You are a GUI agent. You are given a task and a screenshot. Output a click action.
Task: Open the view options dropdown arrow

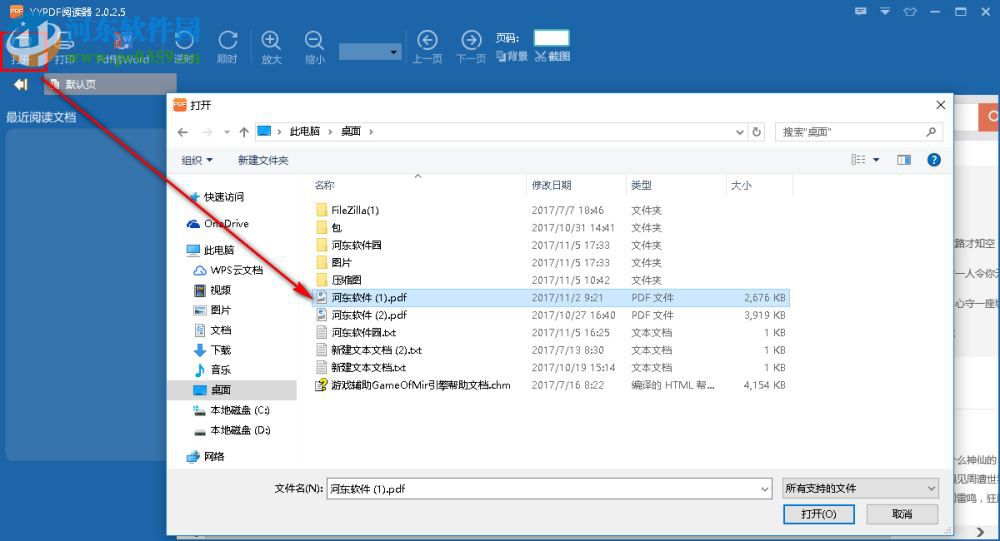[876, 159]
